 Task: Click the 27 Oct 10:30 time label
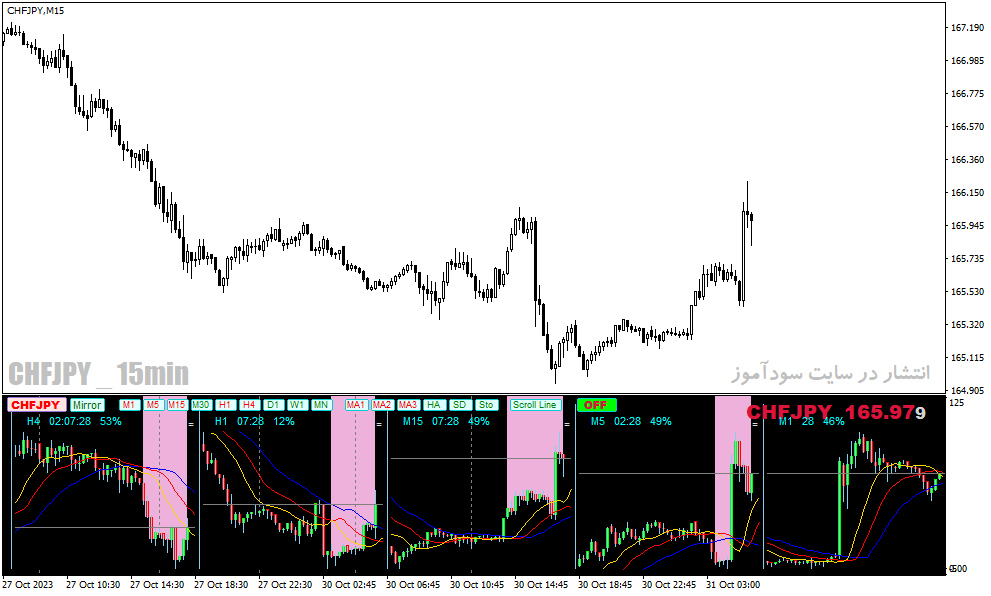point(93,585)
